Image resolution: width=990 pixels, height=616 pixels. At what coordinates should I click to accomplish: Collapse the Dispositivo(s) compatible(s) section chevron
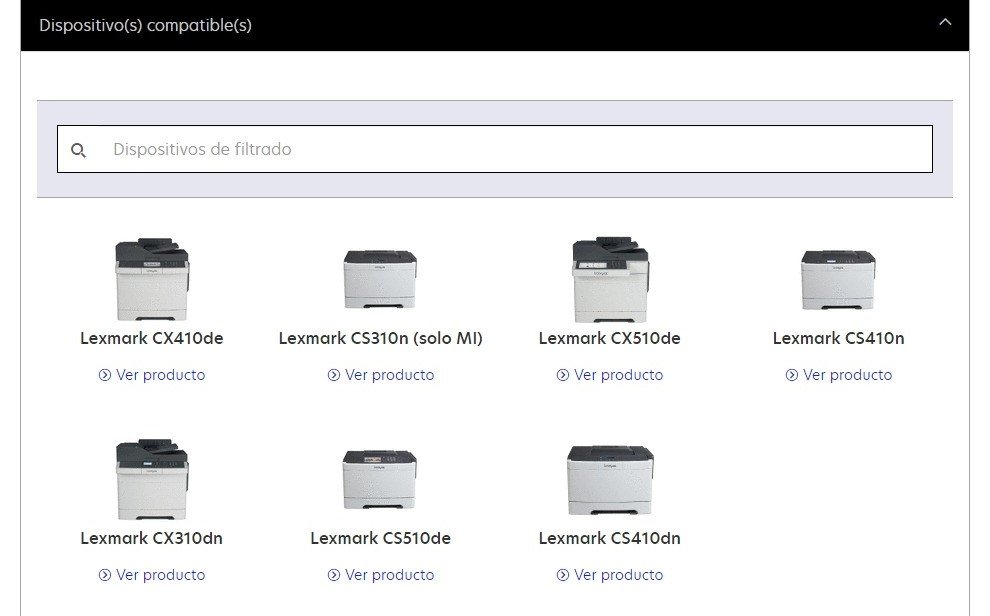[944, 23]
